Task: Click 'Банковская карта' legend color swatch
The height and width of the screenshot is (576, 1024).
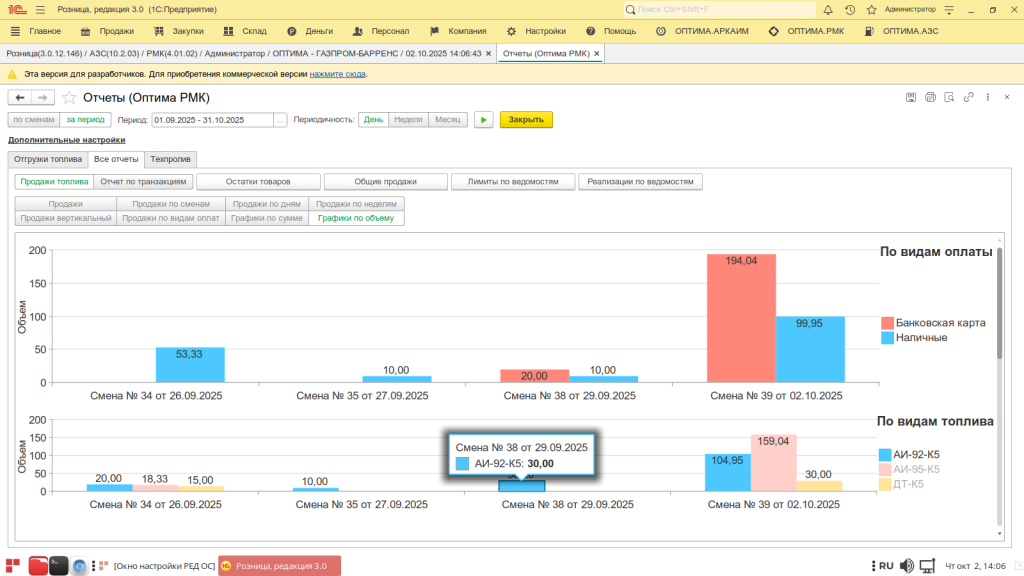Action: coord(887,323)
